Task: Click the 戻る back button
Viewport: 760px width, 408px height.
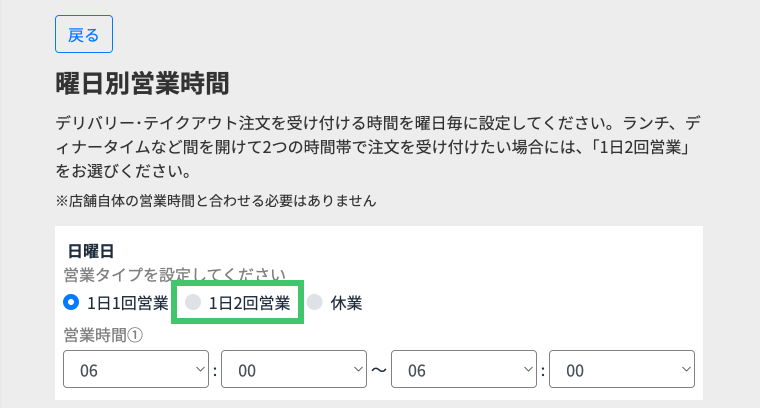Action: pyautogui.click(x=83, y=35)
